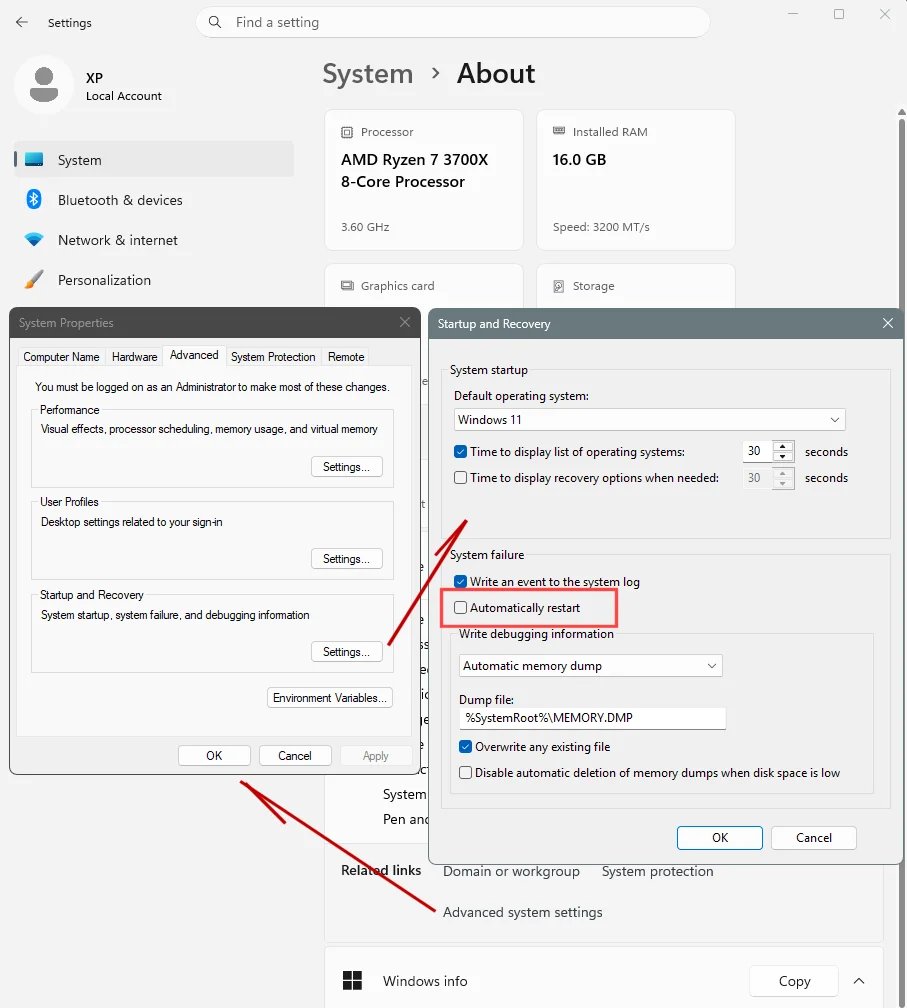Switch to the Hardware tab
This screenshot has width=907, height=1008.
click(134, 357)
